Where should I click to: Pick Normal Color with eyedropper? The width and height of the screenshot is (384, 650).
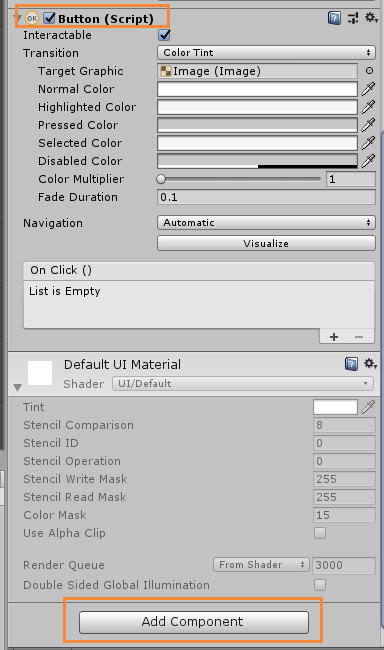pyautogui.click(x=368, y=89)
